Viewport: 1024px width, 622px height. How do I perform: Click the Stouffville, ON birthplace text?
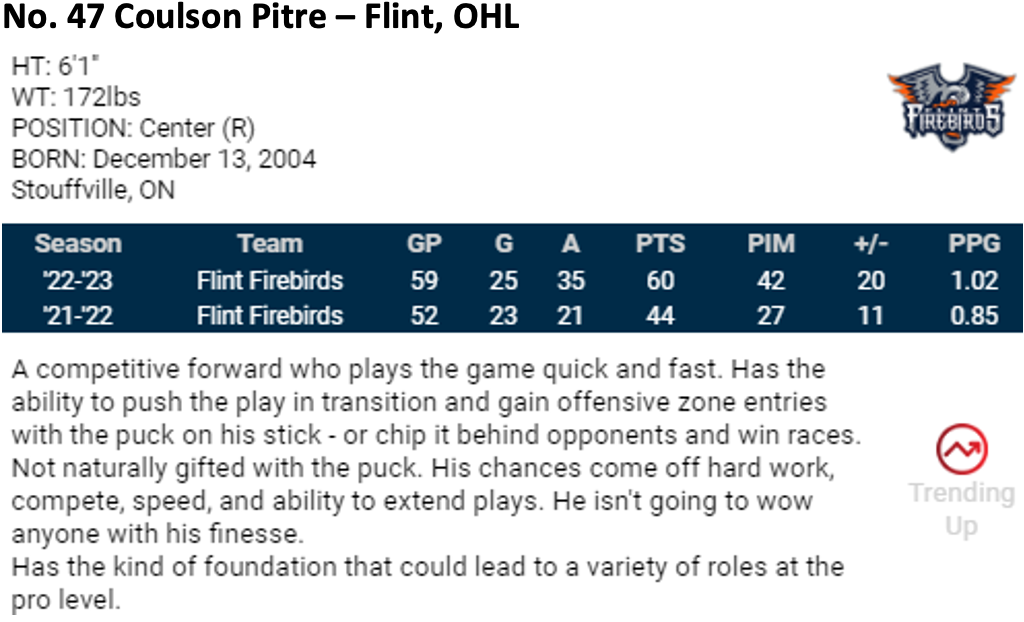[93, 189]
